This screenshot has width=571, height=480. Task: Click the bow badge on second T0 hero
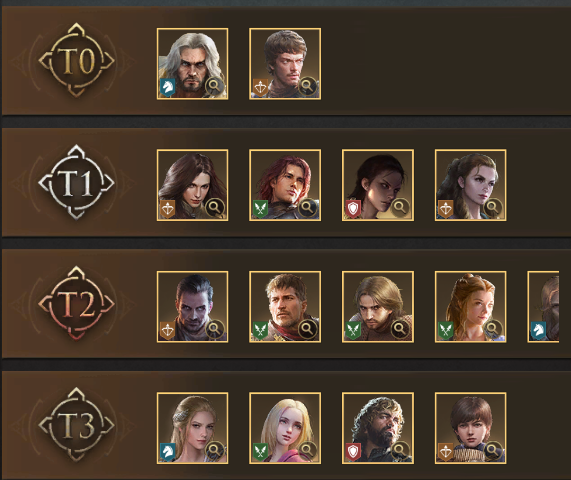click(x=260, y=87)
